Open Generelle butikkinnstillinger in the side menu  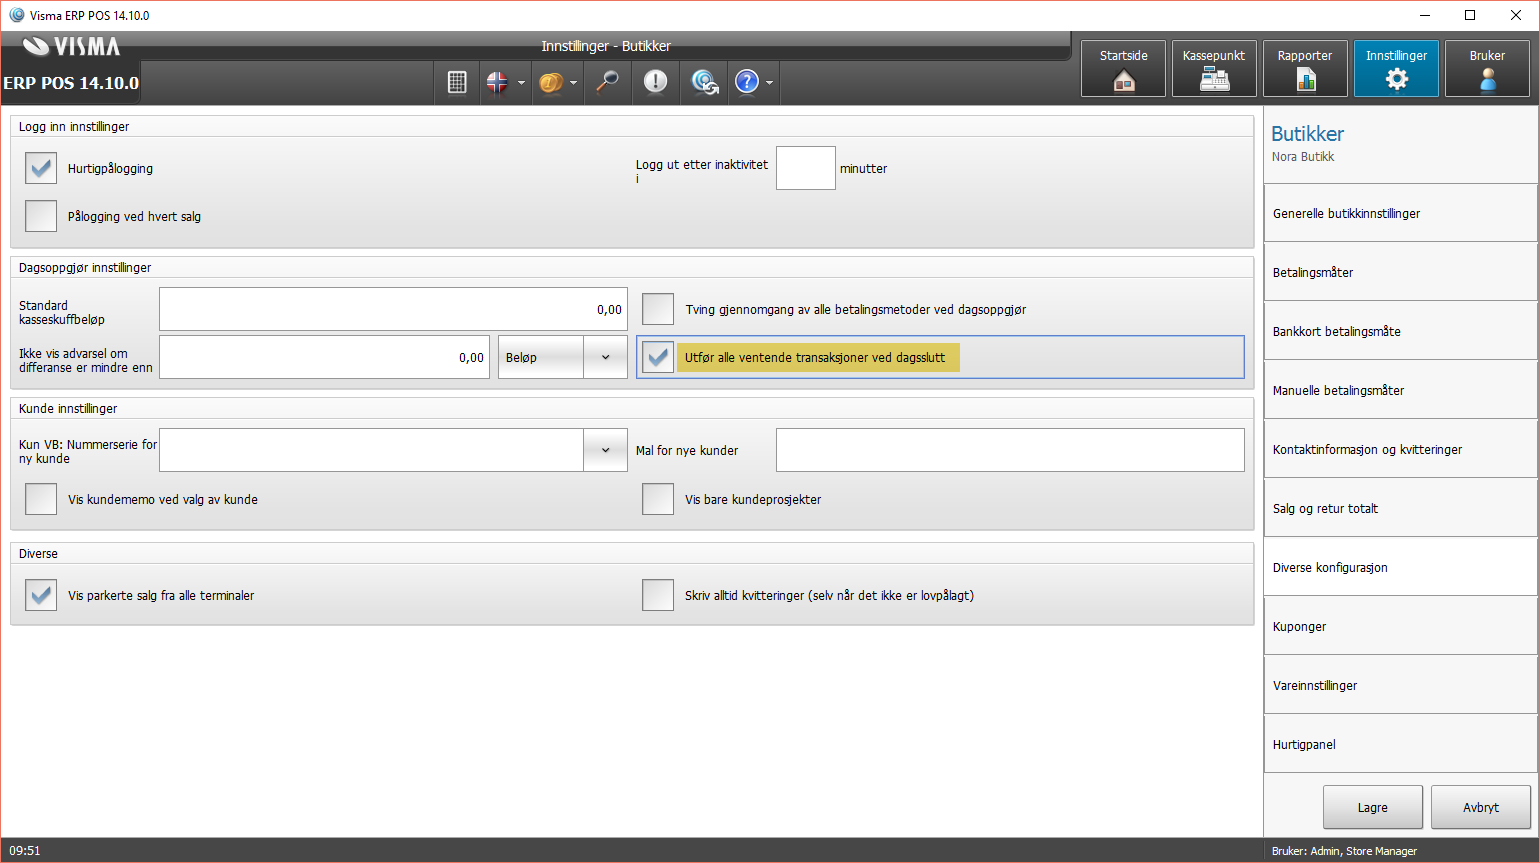point(1400,213)
